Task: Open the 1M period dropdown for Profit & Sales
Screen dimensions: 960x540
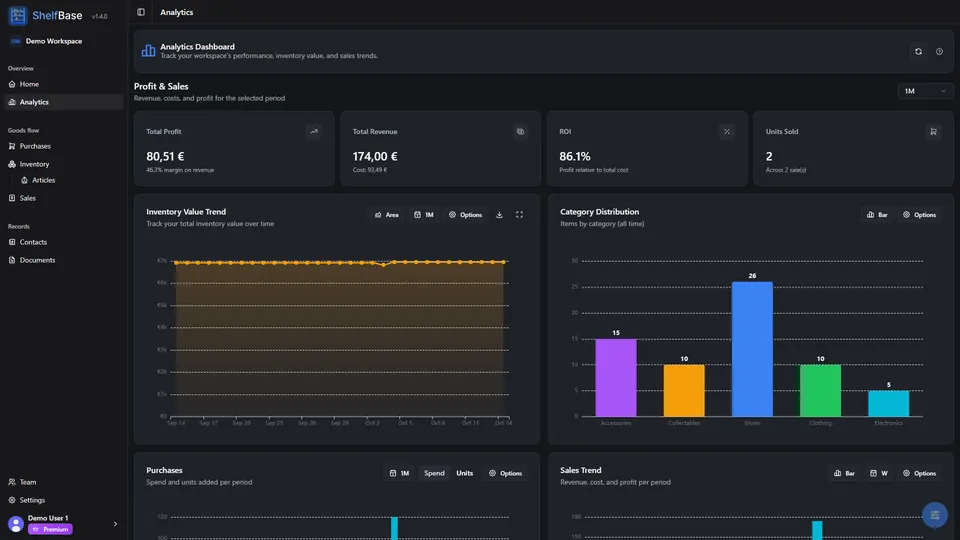Action: (925, 91)
